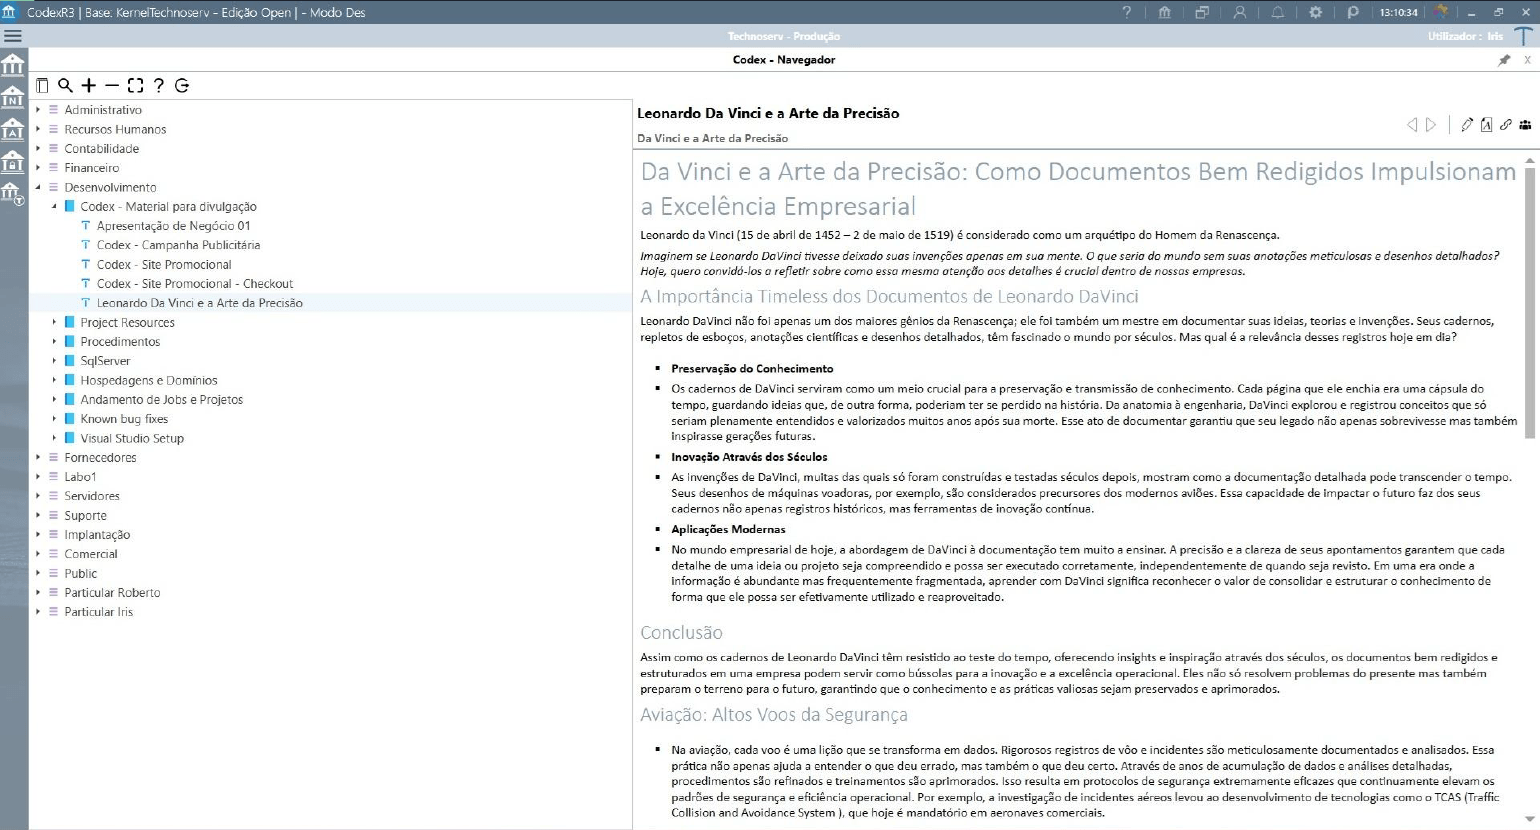Click the document vertical scrollbar
The width and height of the screenshot is (1540, 830).
1529,300
